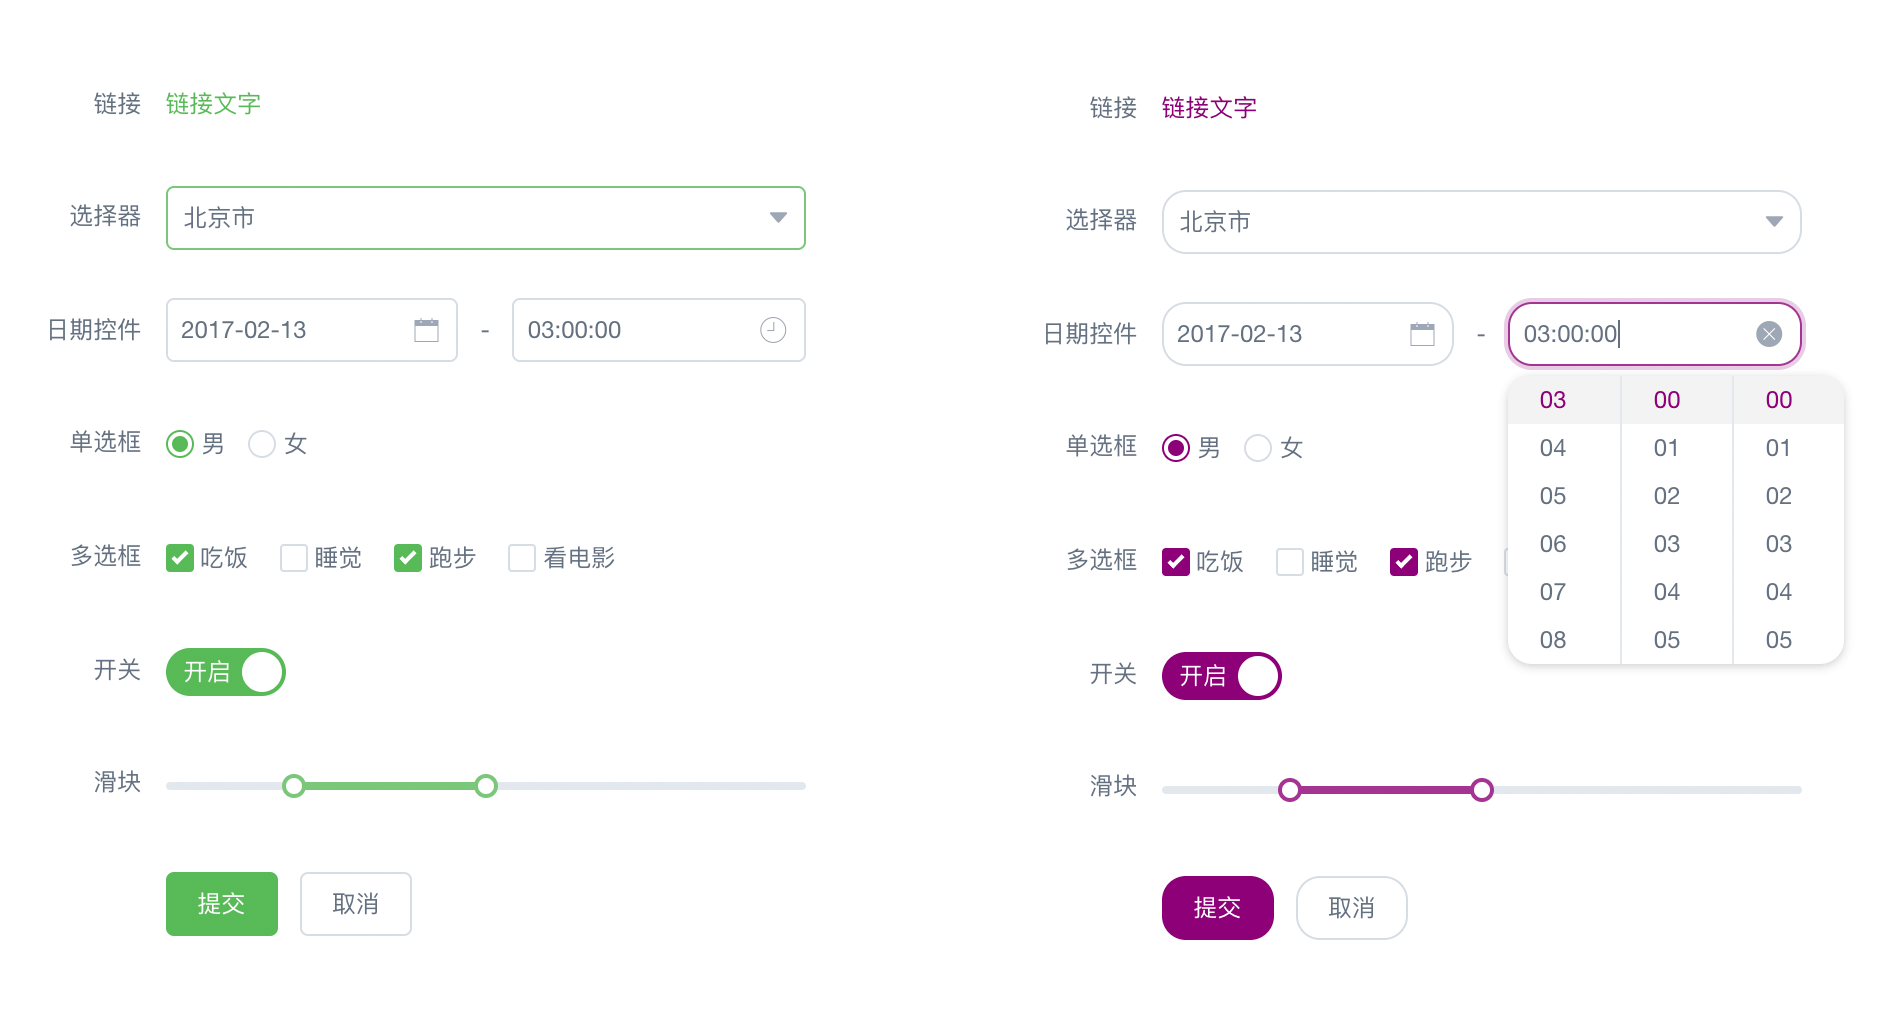Open the green 链接文字 link

click(x=213, y=103)
